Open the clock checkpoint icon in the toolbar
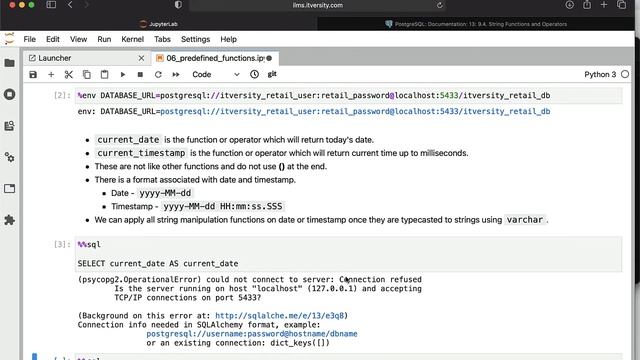 pos(254,74)
